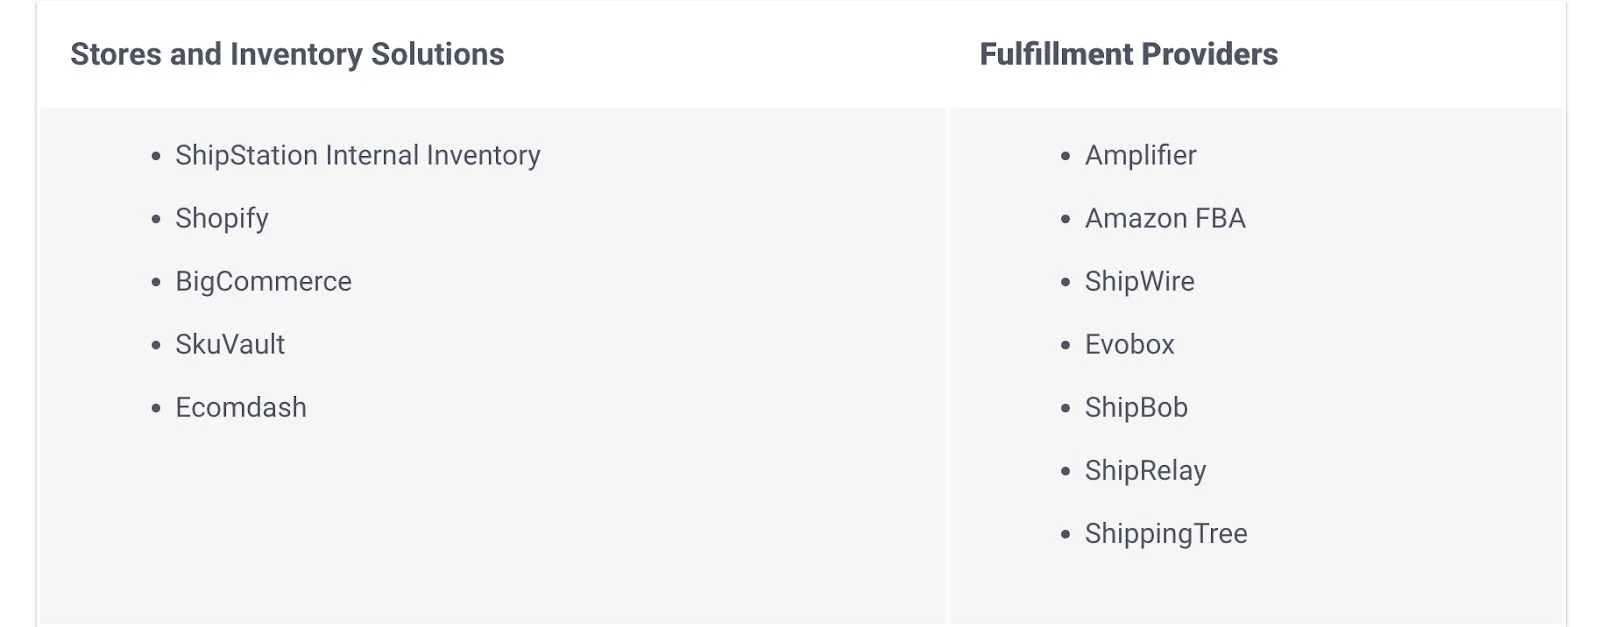This screenshot has width=1600, height=627.
Task: Select BigCommerce in the stores list
Action: [263, 281]
